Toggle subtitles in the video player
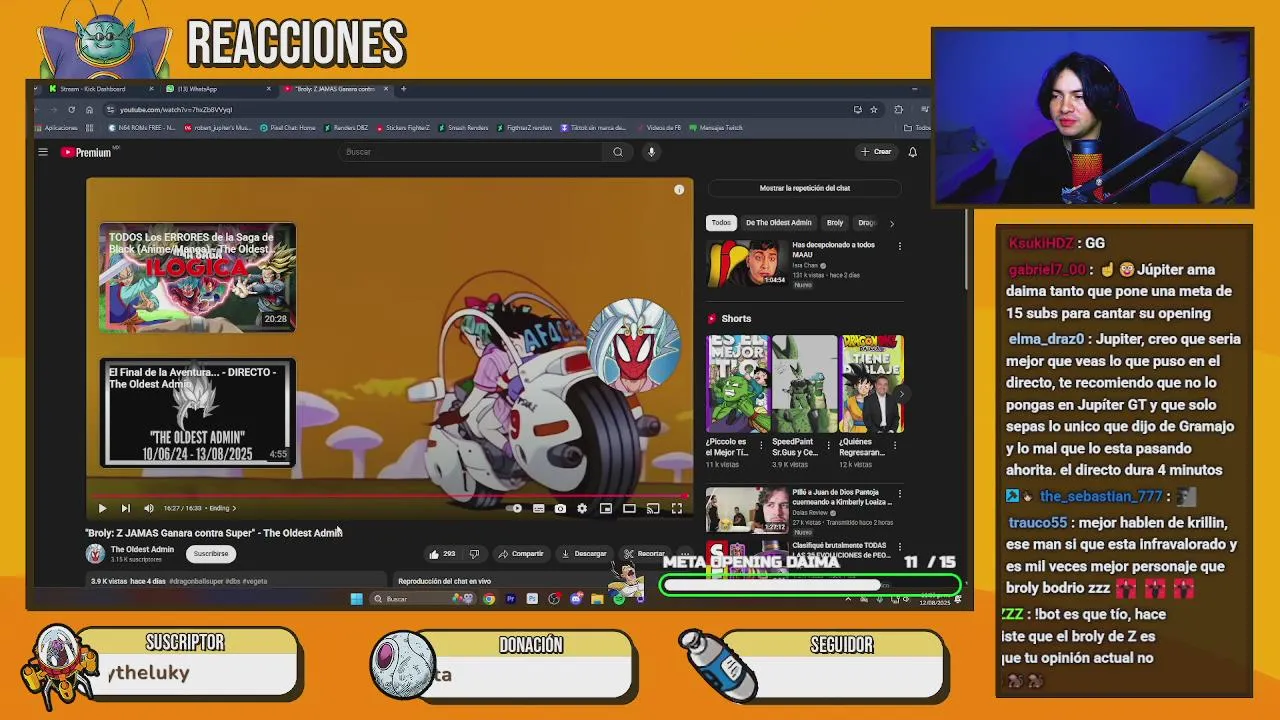This screenshot has height=720, width=1280. (x=538, y=508)
